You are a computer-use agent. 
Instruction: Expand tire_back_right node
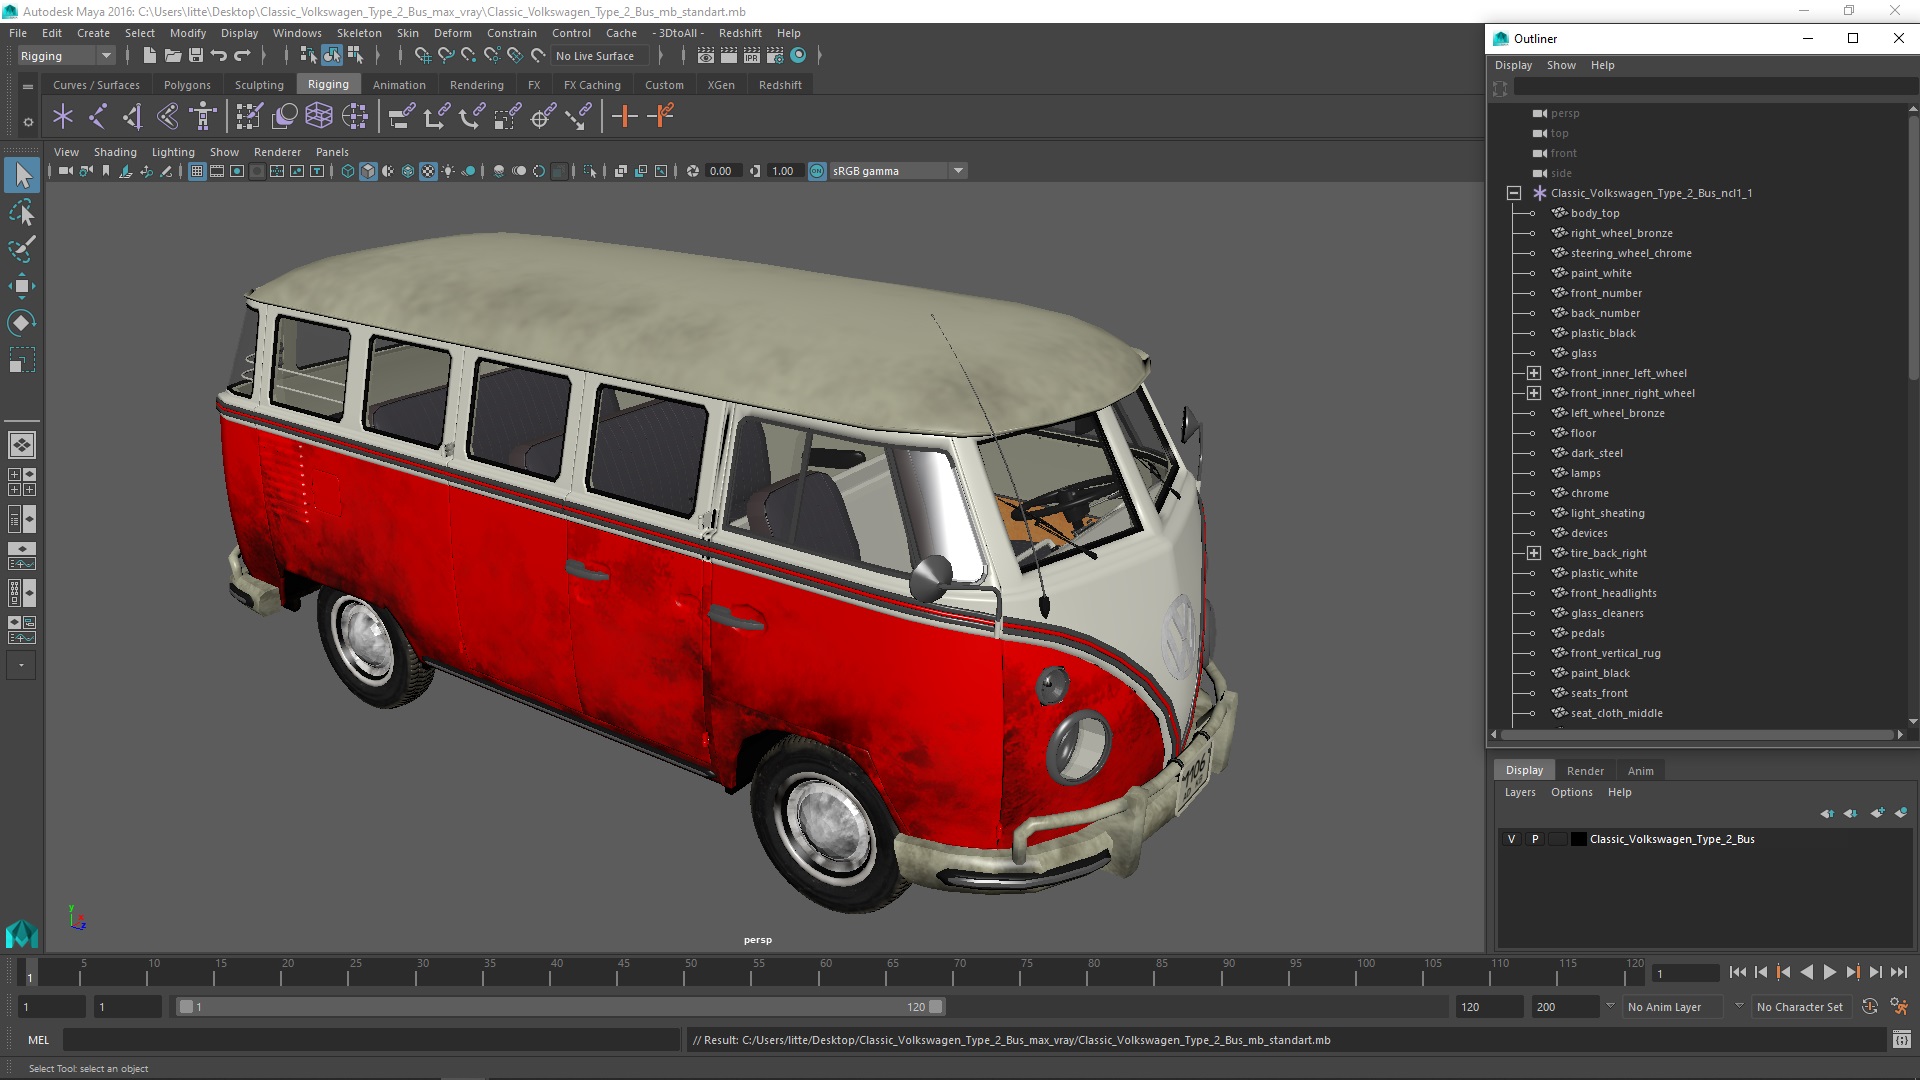pos(1534,553)
